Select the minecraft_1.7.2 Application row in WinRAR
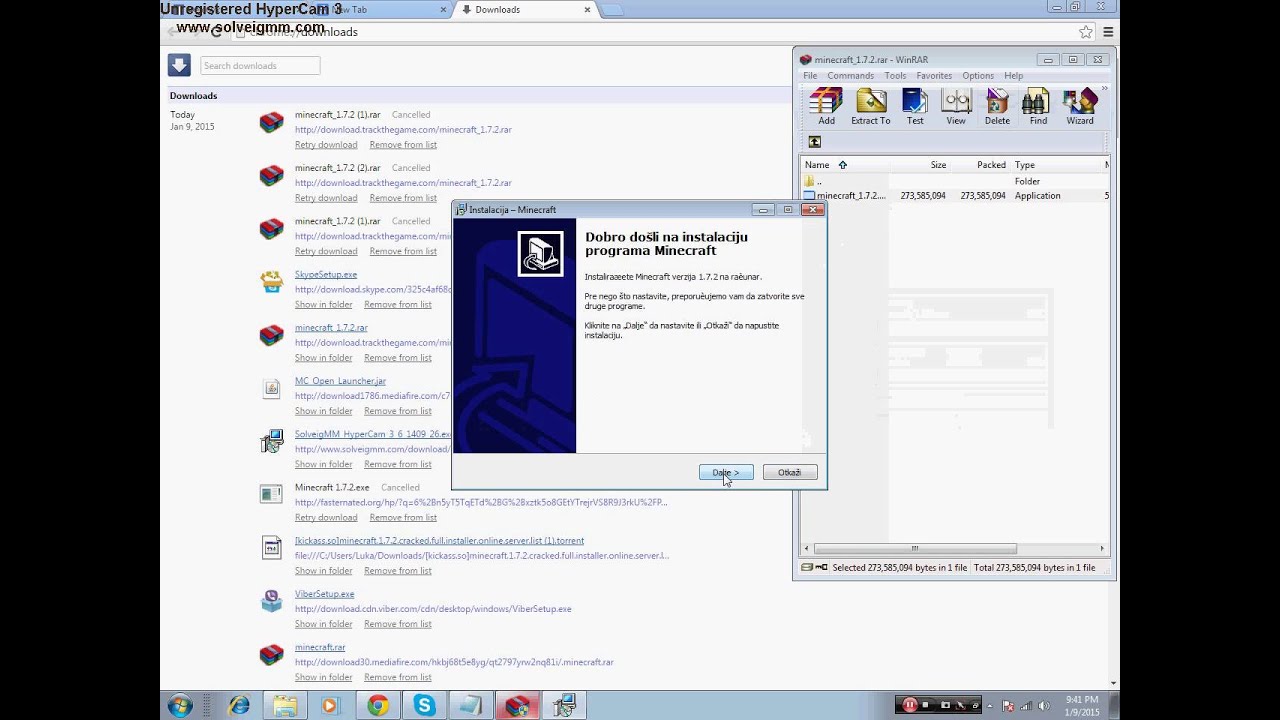The width and height of the screenshot is (1280, 720). click(x=955, y=196)
